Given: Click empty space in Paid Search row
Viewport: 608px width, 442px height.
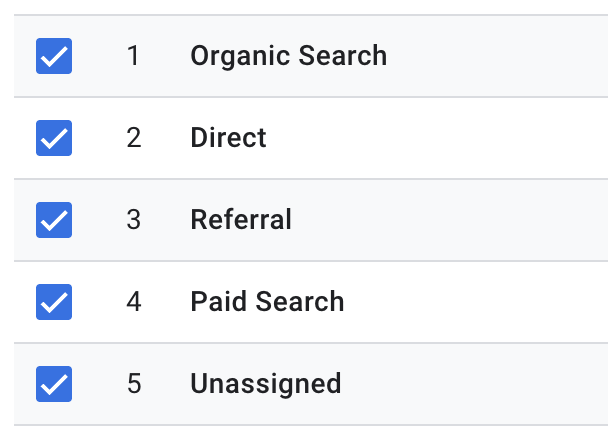Looking at the screenshot, I should tap(477, 302).
